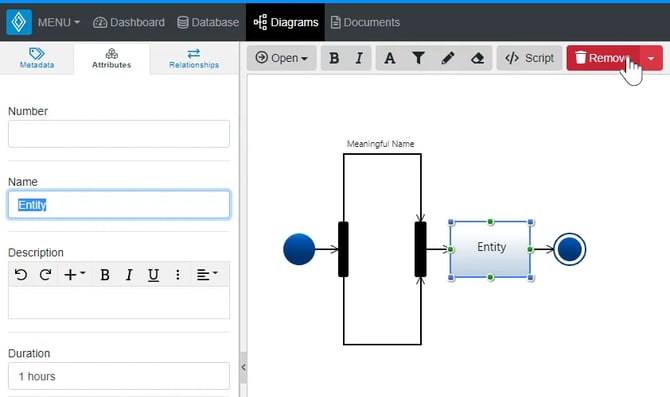Open the diagram toolbar Open dropdown
Screen dimensions: 670x397
click(x=281, y=58)
